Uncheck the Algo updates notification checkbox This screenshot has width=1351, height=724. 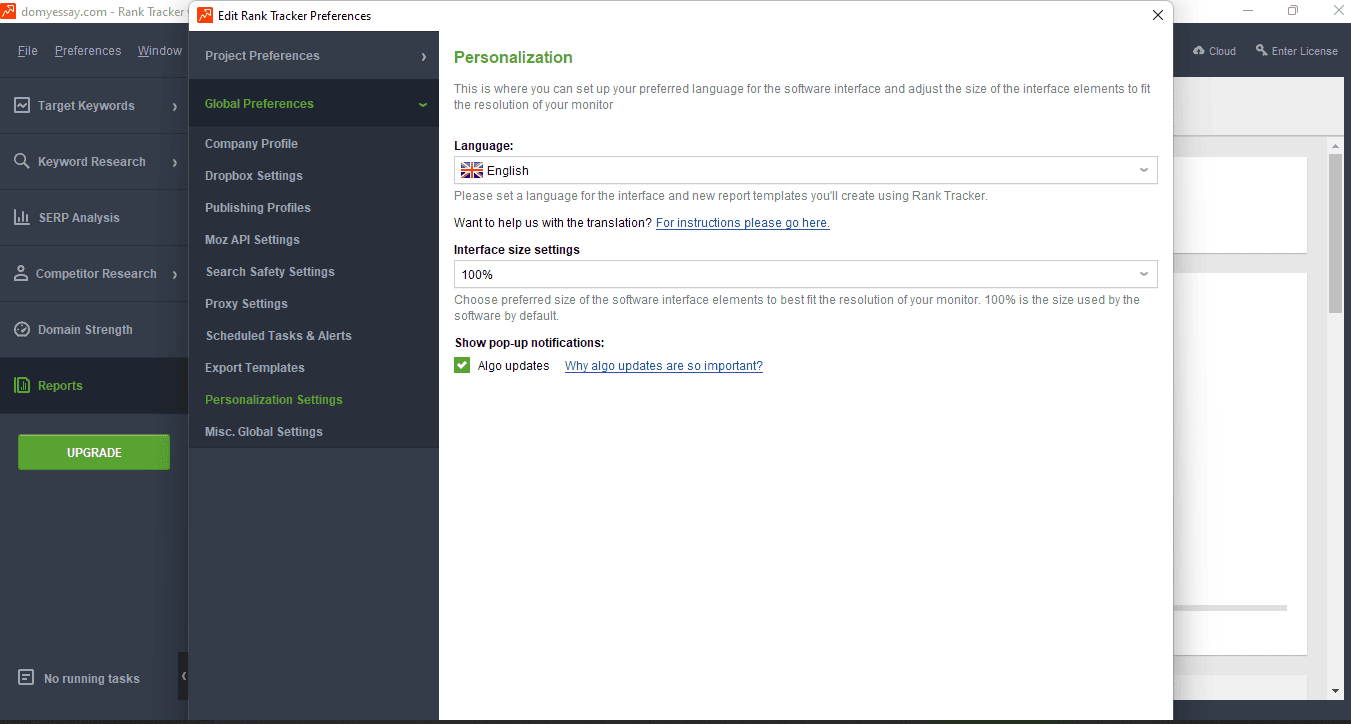[x=461, y=365]
